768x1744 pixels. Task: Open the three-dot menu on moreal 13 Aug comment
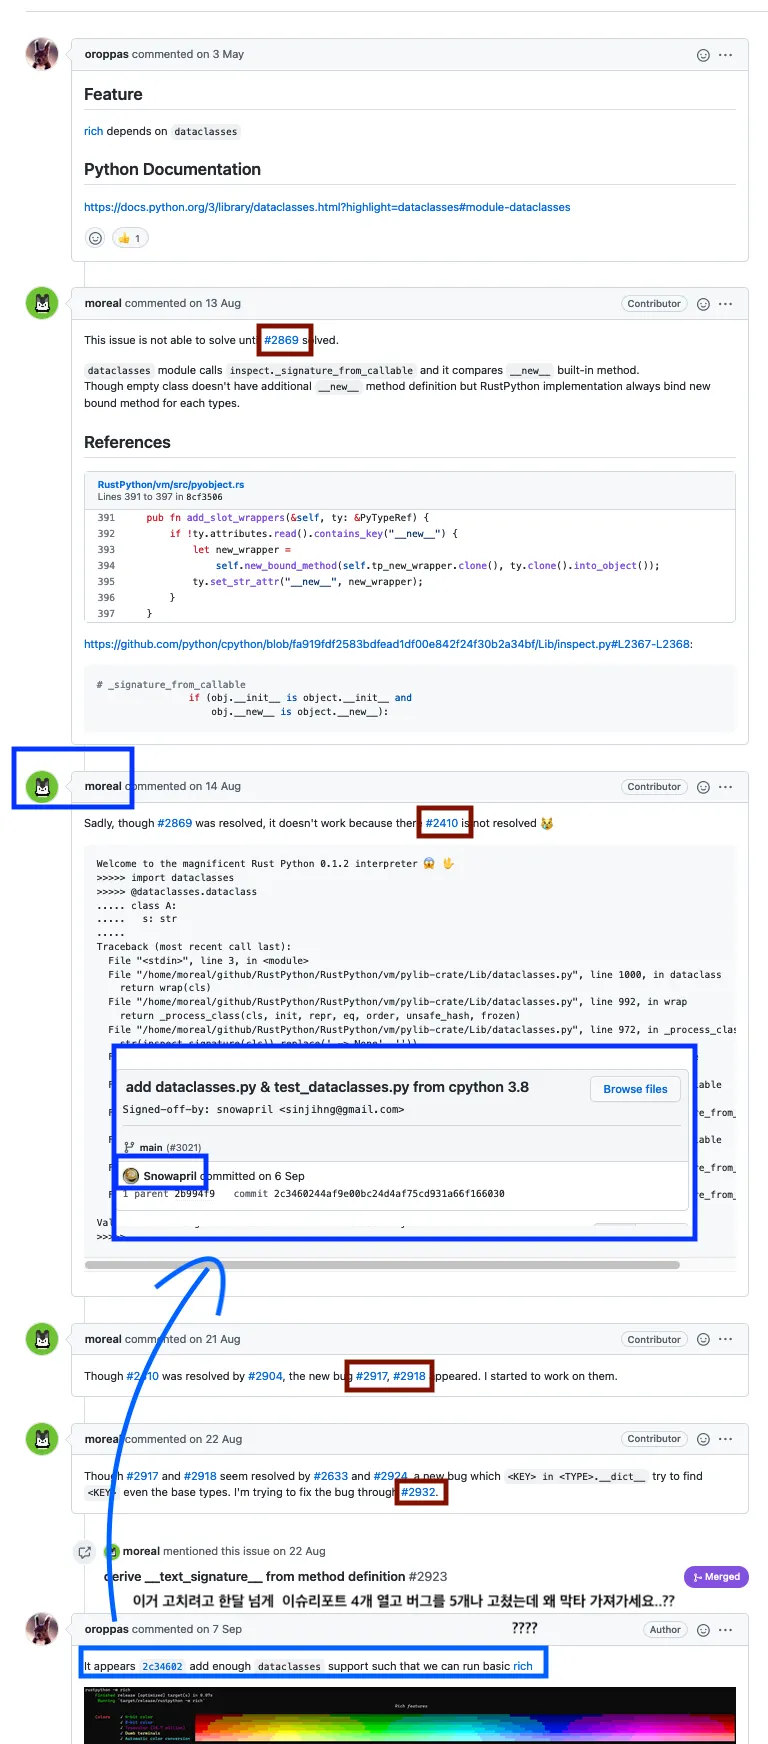(726, 304)
